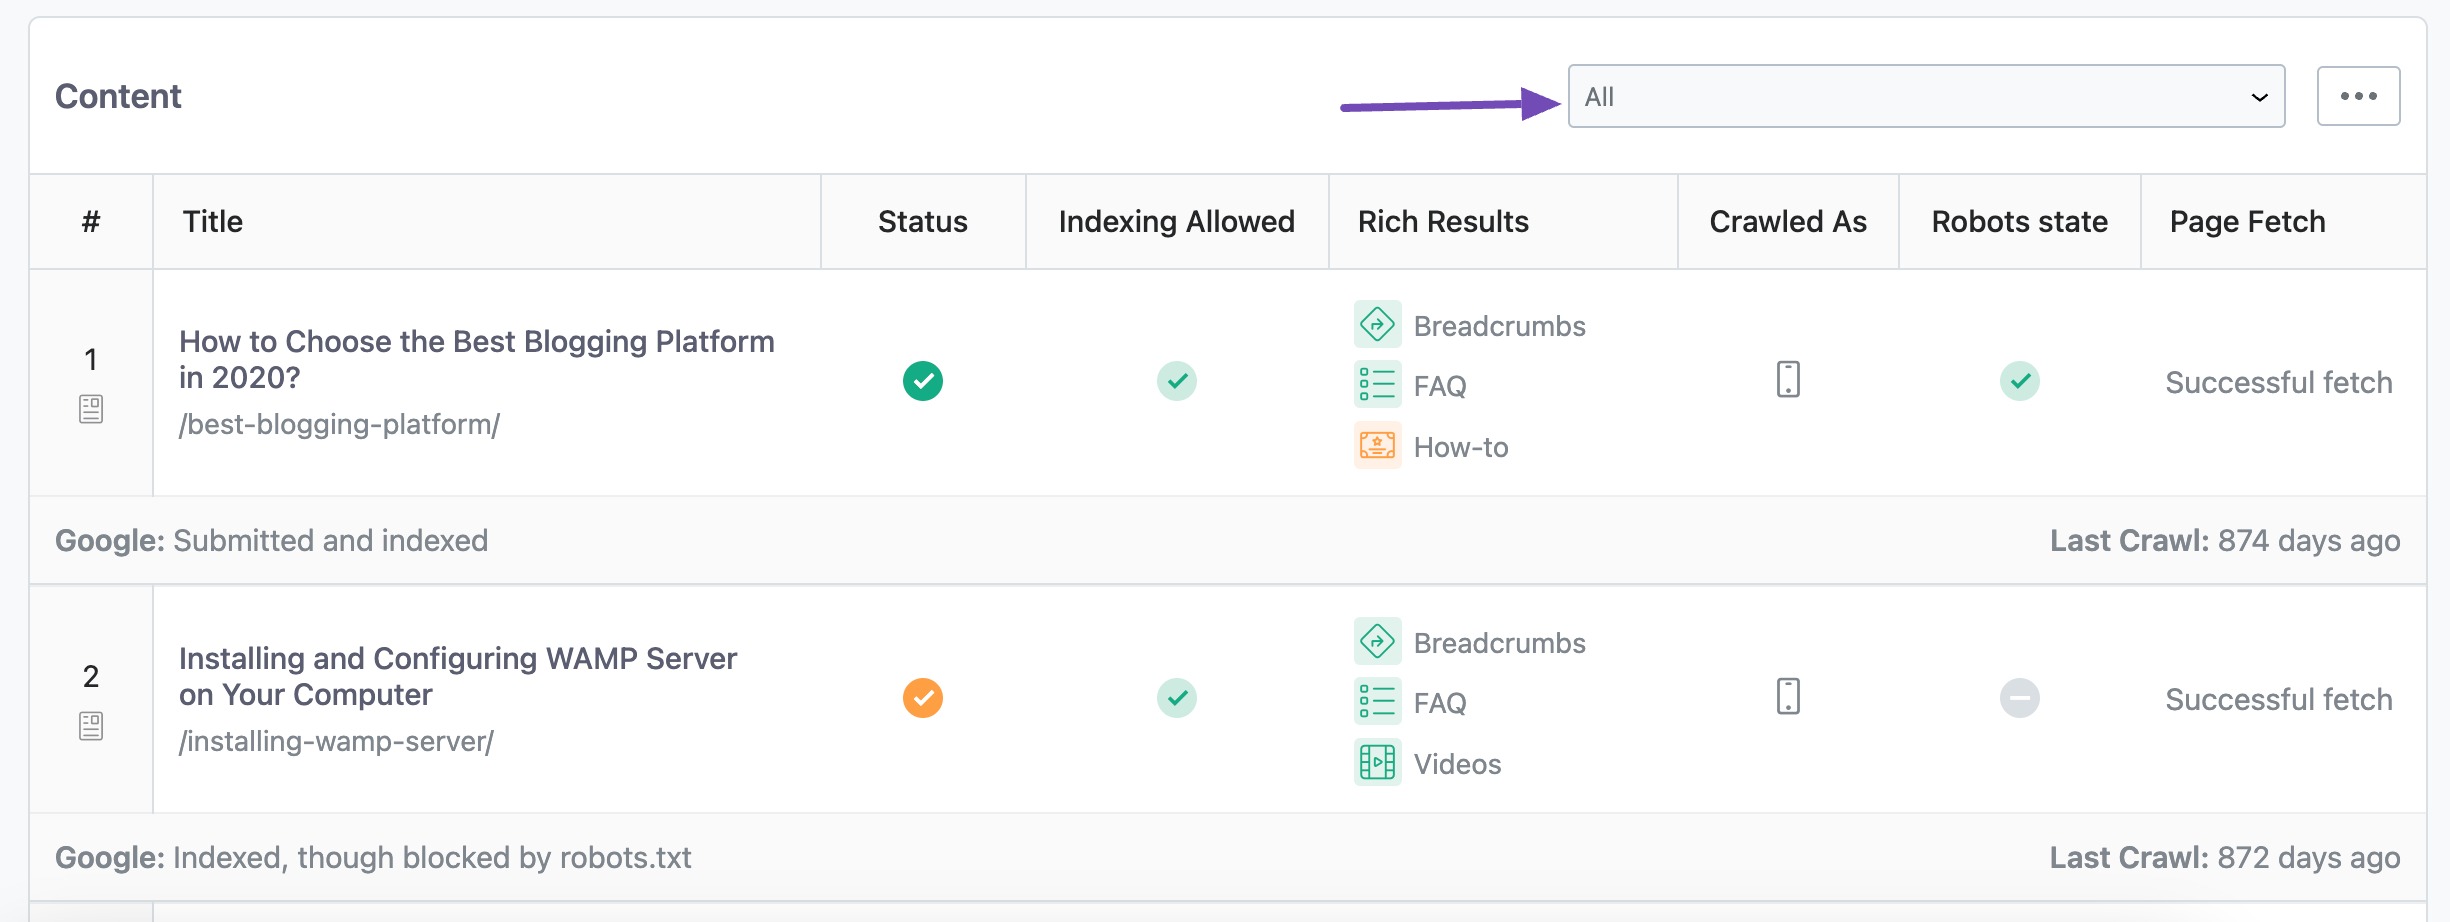This screenshot has height=922, width=2450.
Task: Click mobile crawl icon for WAMP post
Action: point(1788,697)
